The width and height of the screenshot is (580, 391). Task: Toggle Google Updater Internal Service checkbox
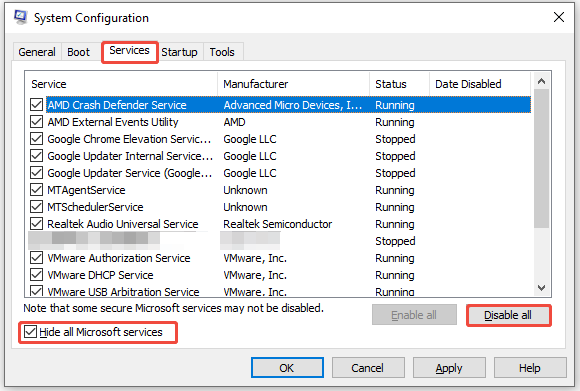(36, 156)
